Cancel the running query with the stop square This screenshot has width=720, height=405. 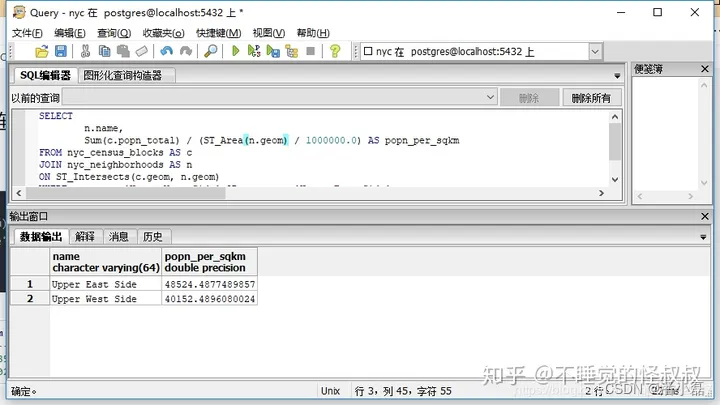(311, 51)
